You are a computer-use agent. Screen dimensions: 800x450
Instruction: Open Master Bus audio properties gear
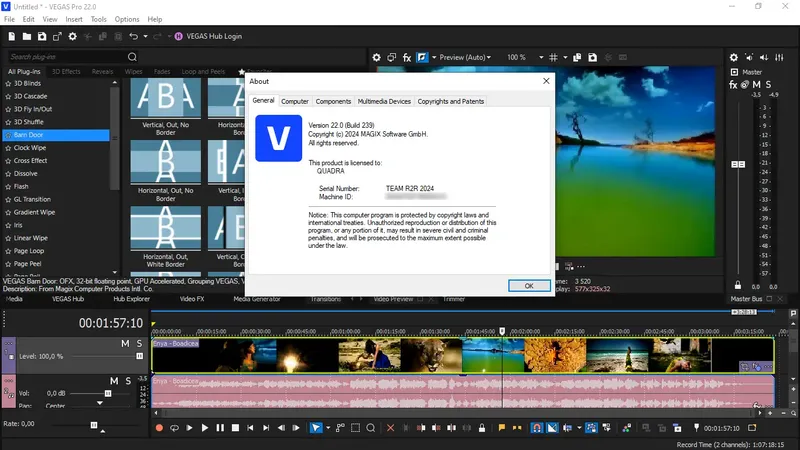[733, 57]
